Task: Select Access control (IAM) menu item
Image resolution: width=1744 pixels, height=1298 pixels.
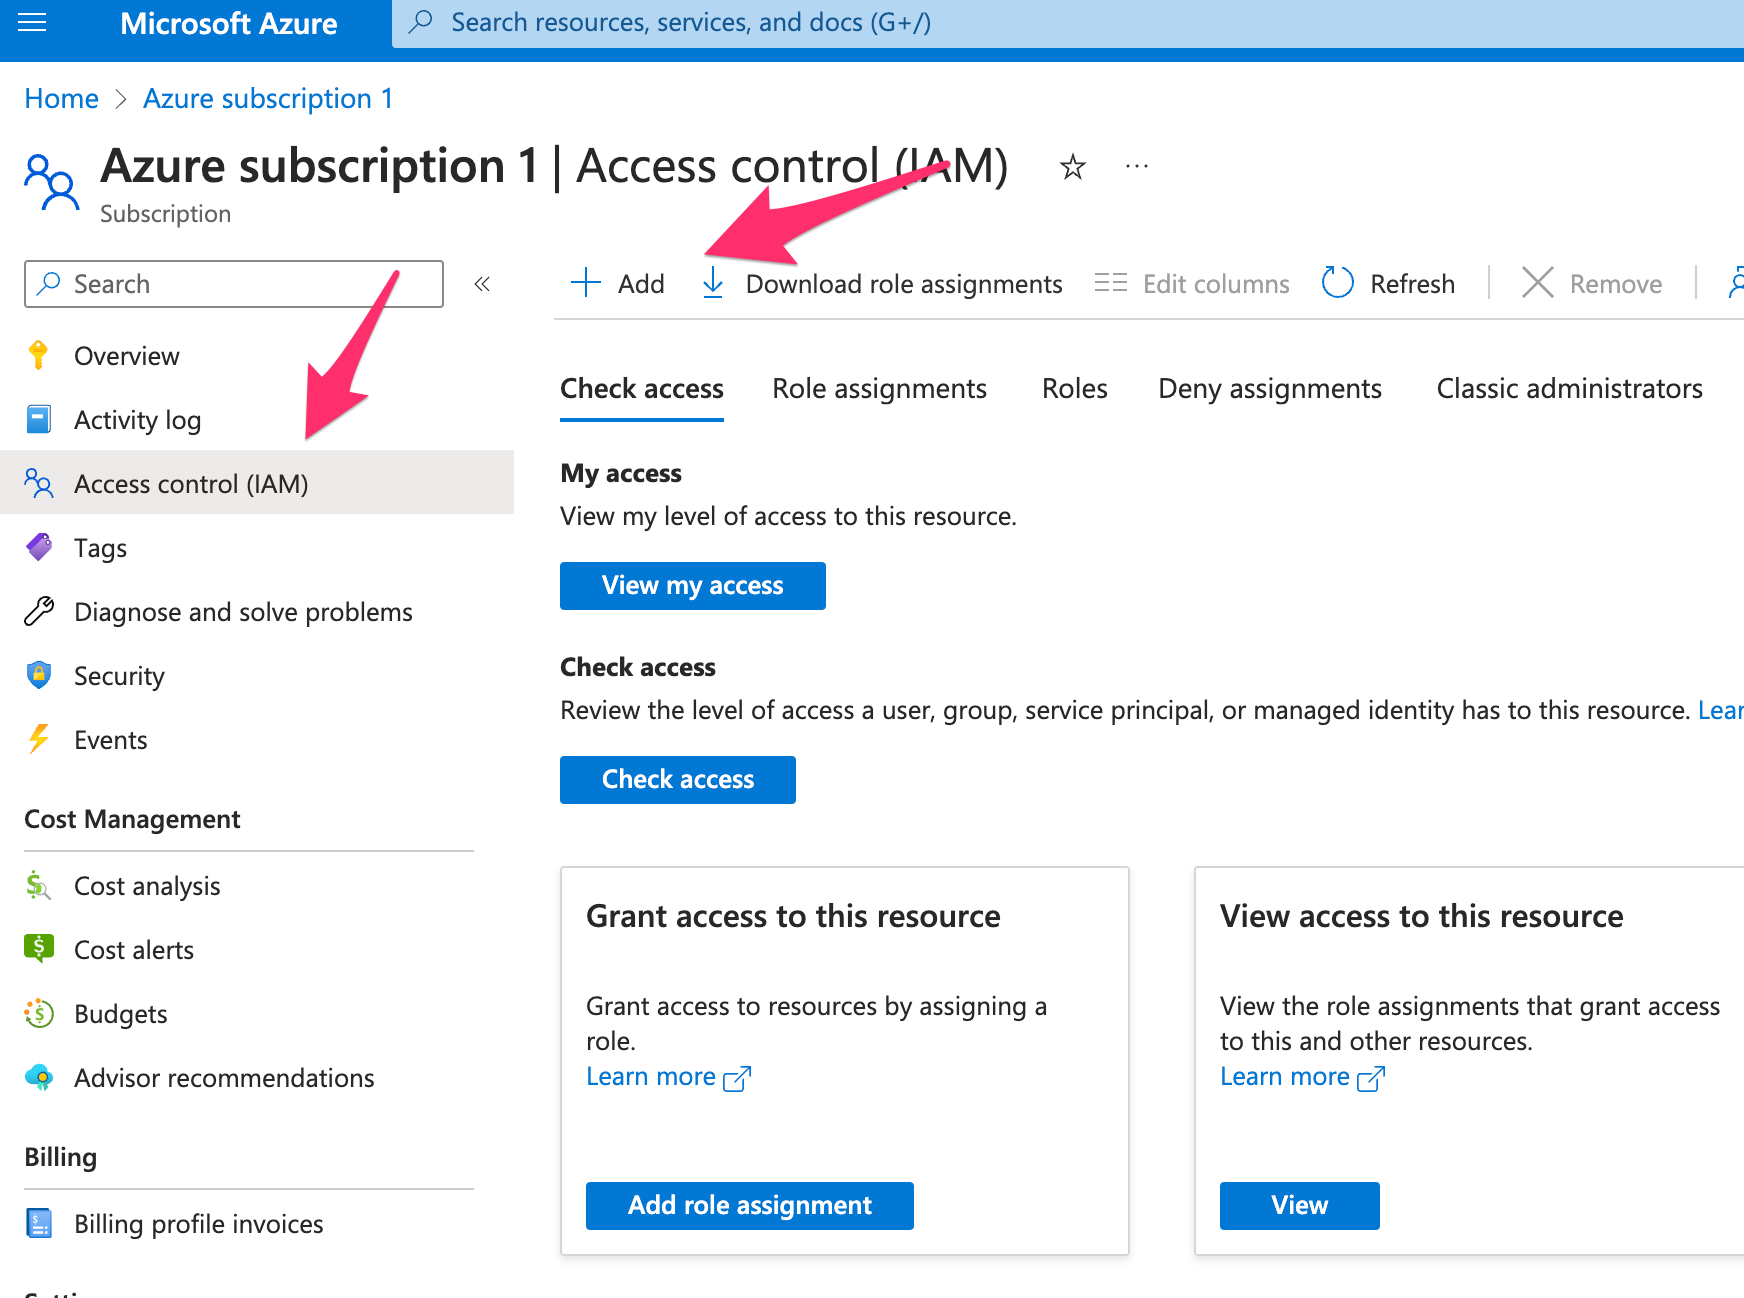Action: click(257, 483)
